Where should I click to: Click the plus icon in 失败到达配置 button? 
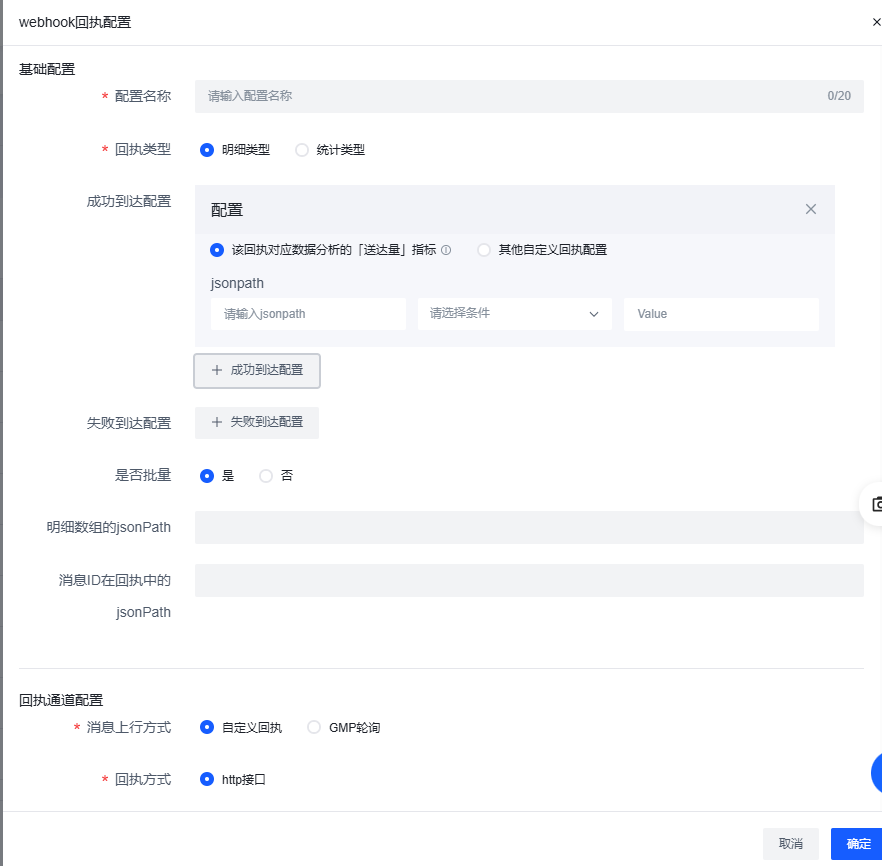(217, 422)
